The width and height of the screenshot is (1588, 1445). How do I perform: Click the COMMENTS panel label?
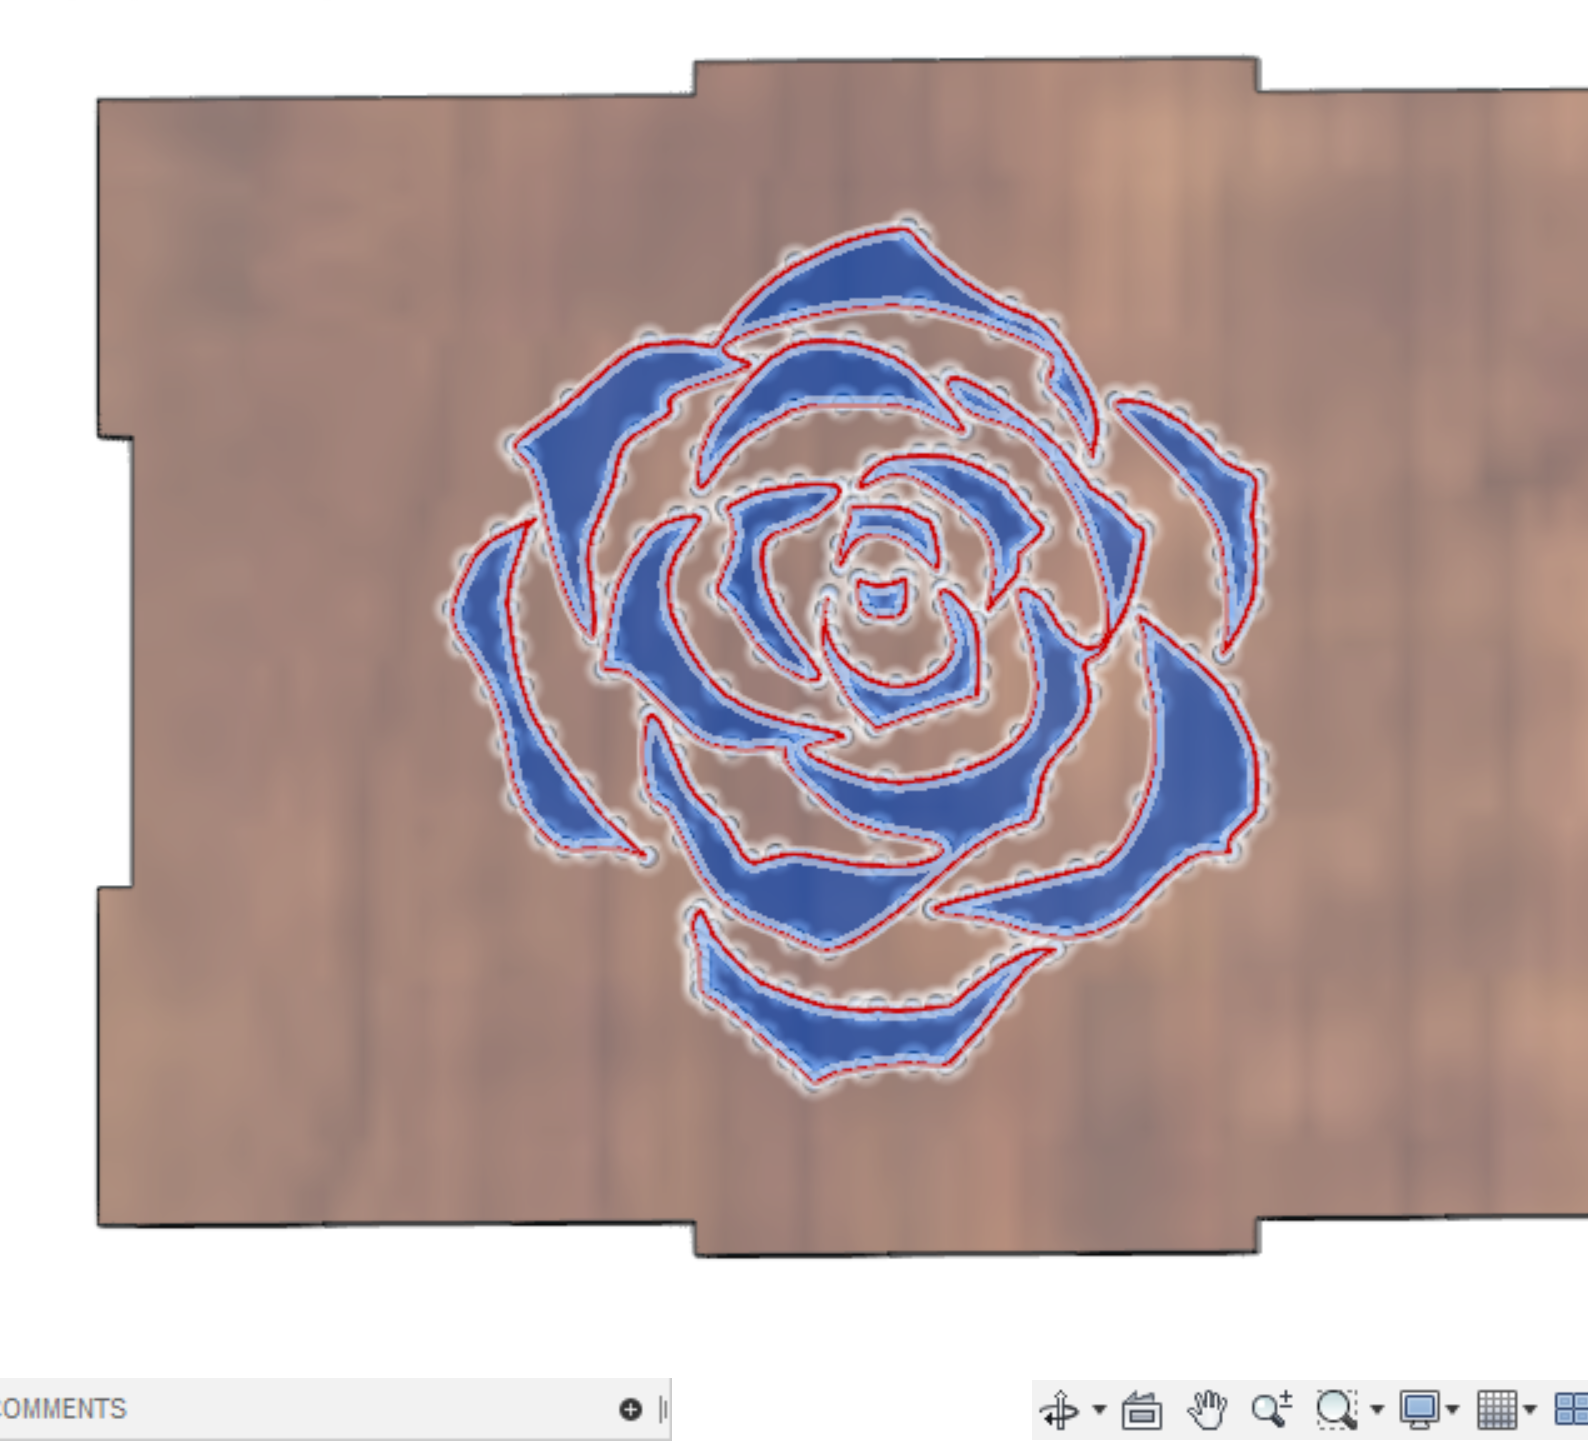63,1409
